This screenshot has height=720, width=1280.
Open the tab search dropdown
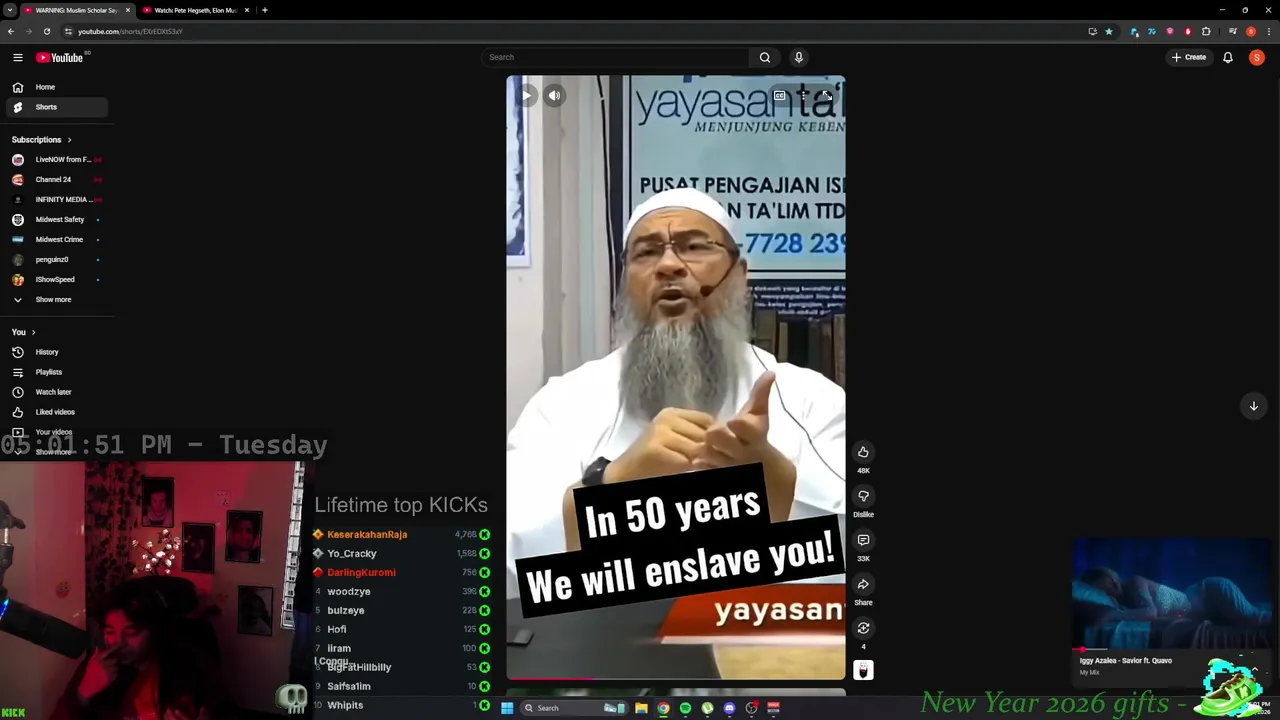point(9,10)
